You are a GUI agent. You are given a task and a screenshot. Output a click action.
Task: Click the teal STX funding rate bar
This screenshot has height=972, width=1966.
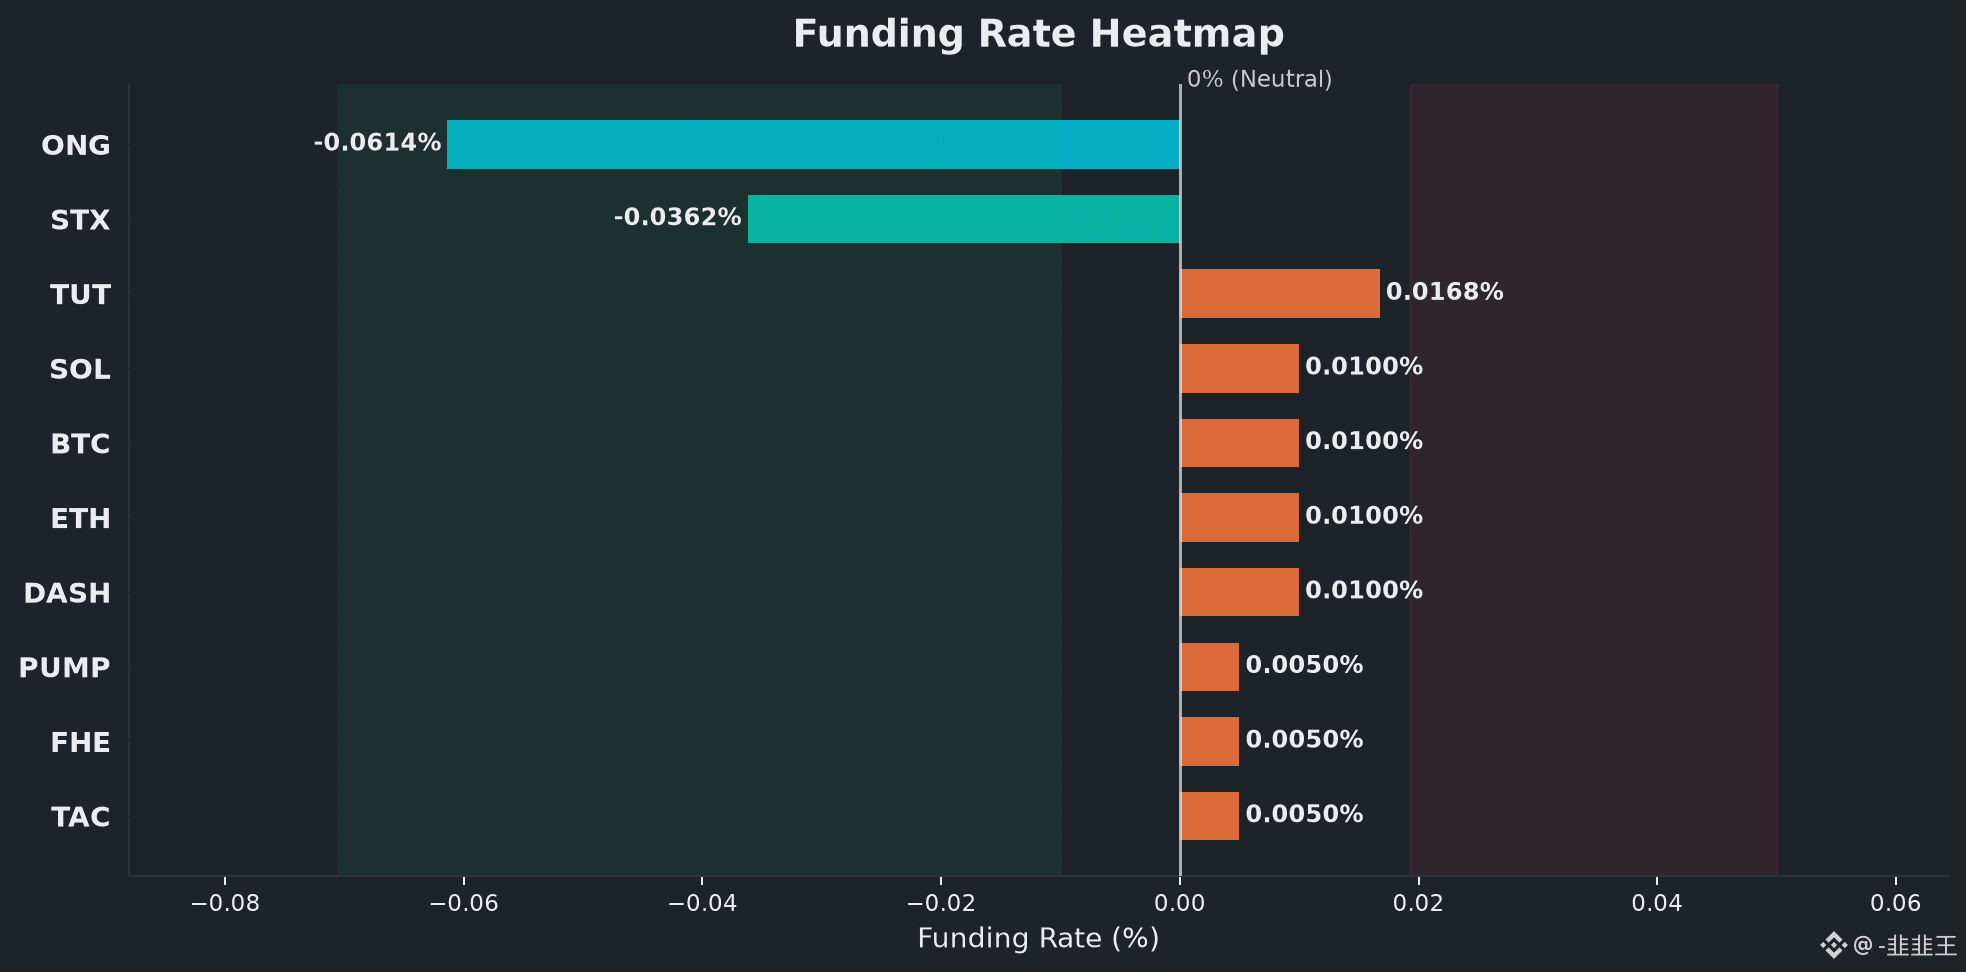tap(964, 219)
